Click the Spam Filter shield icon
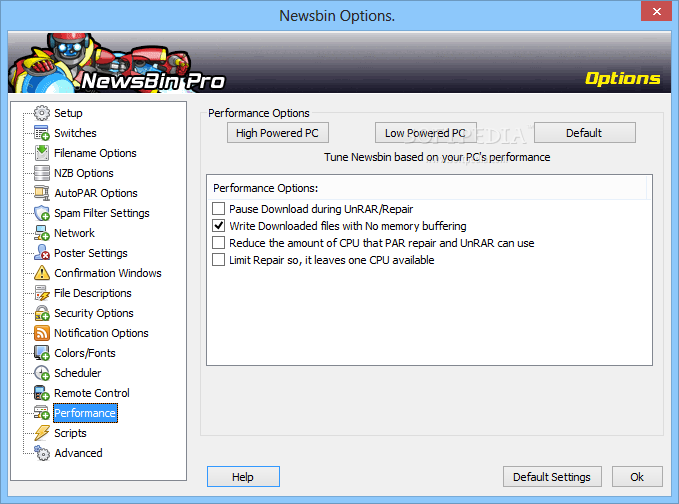This screenshot has height=504, width=679. (x=42, y=213)
